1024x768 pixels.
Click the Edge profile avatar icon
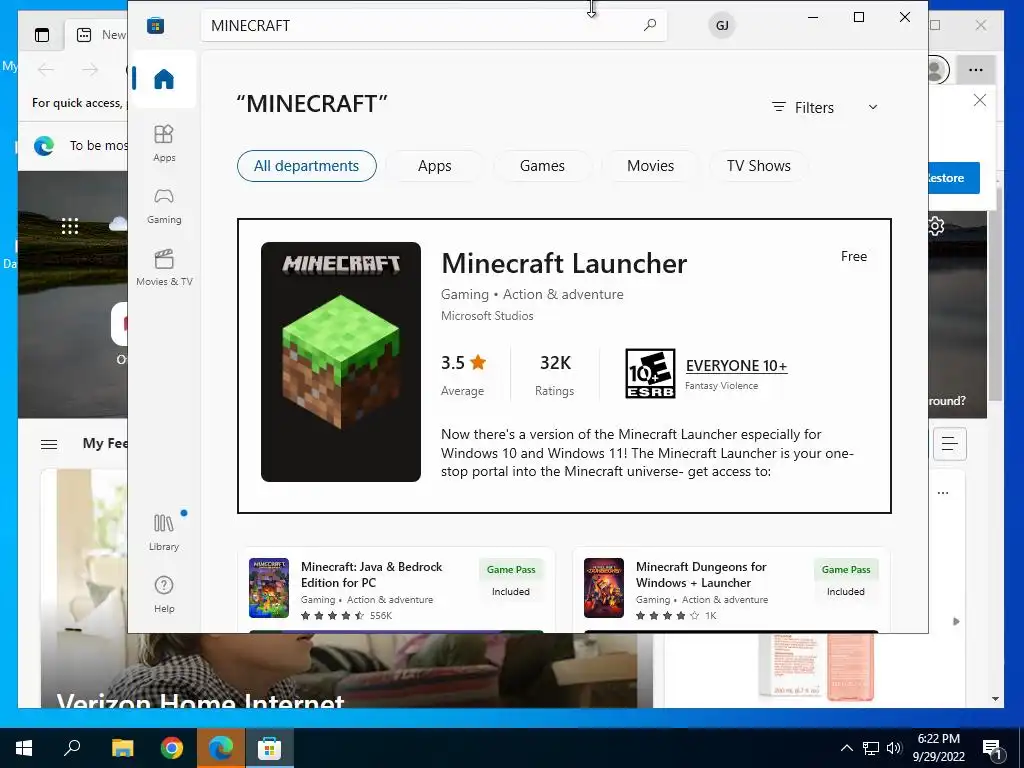(937, 70)
